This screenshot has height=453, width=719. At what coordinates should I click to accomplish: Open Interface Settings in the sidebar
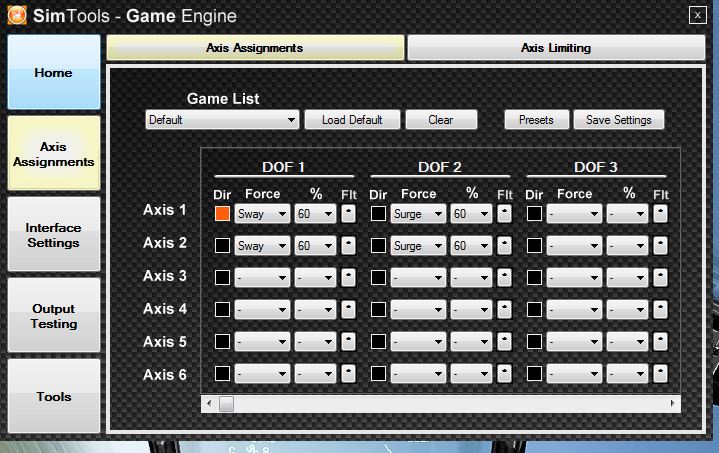pos(54,235)
